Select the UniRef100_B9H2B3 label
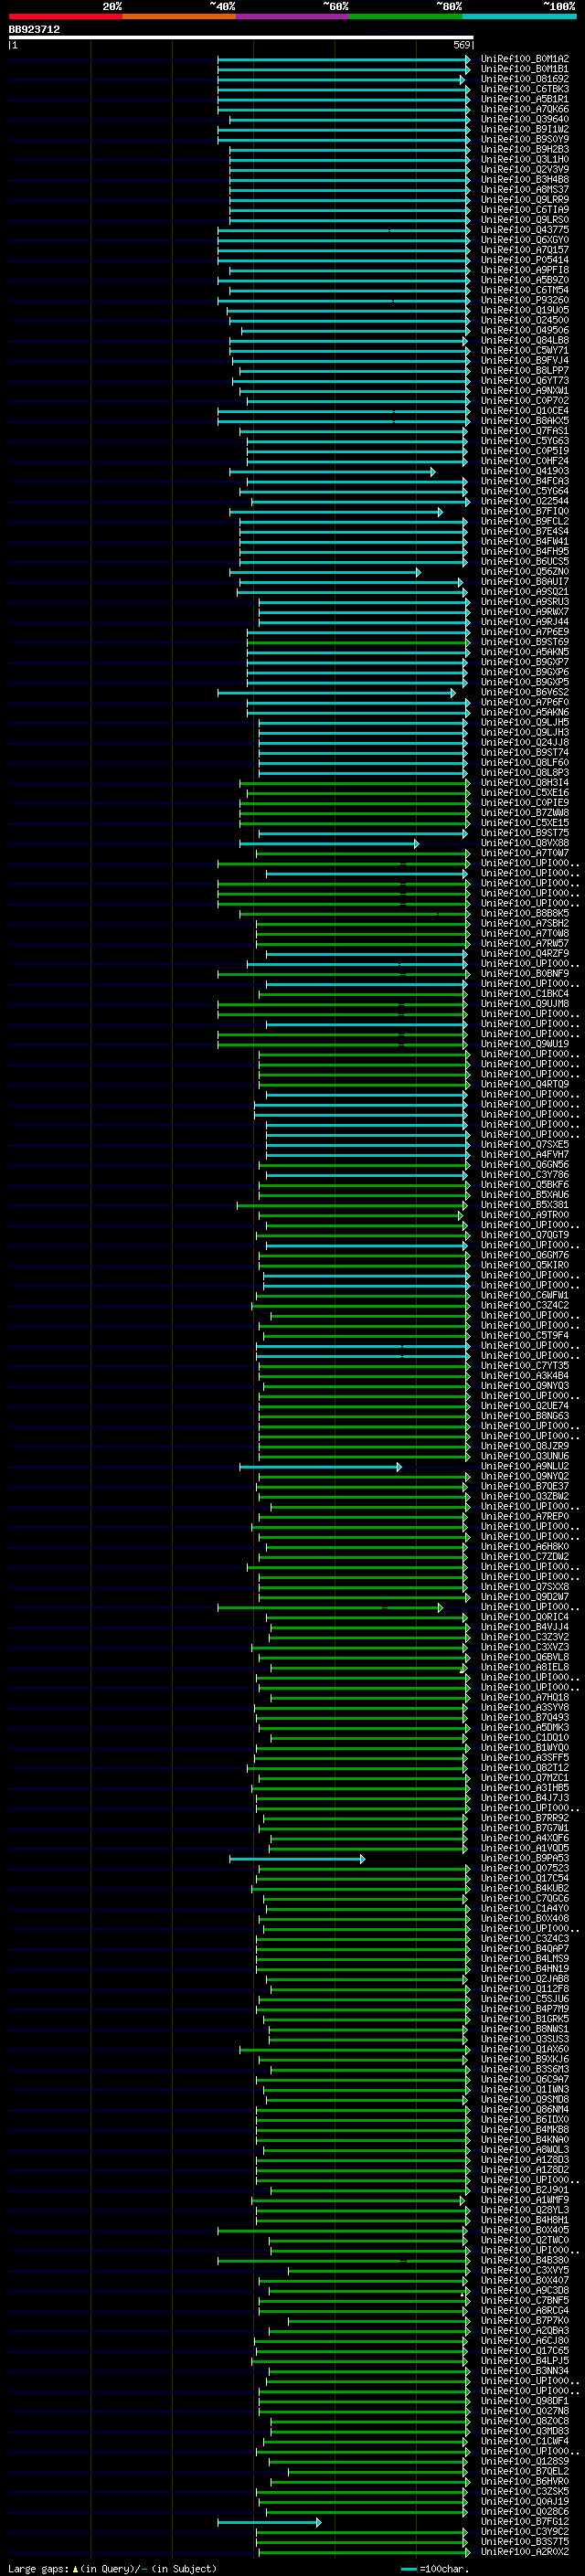The height and width of the screenshot is (2576, 585). 525,149
